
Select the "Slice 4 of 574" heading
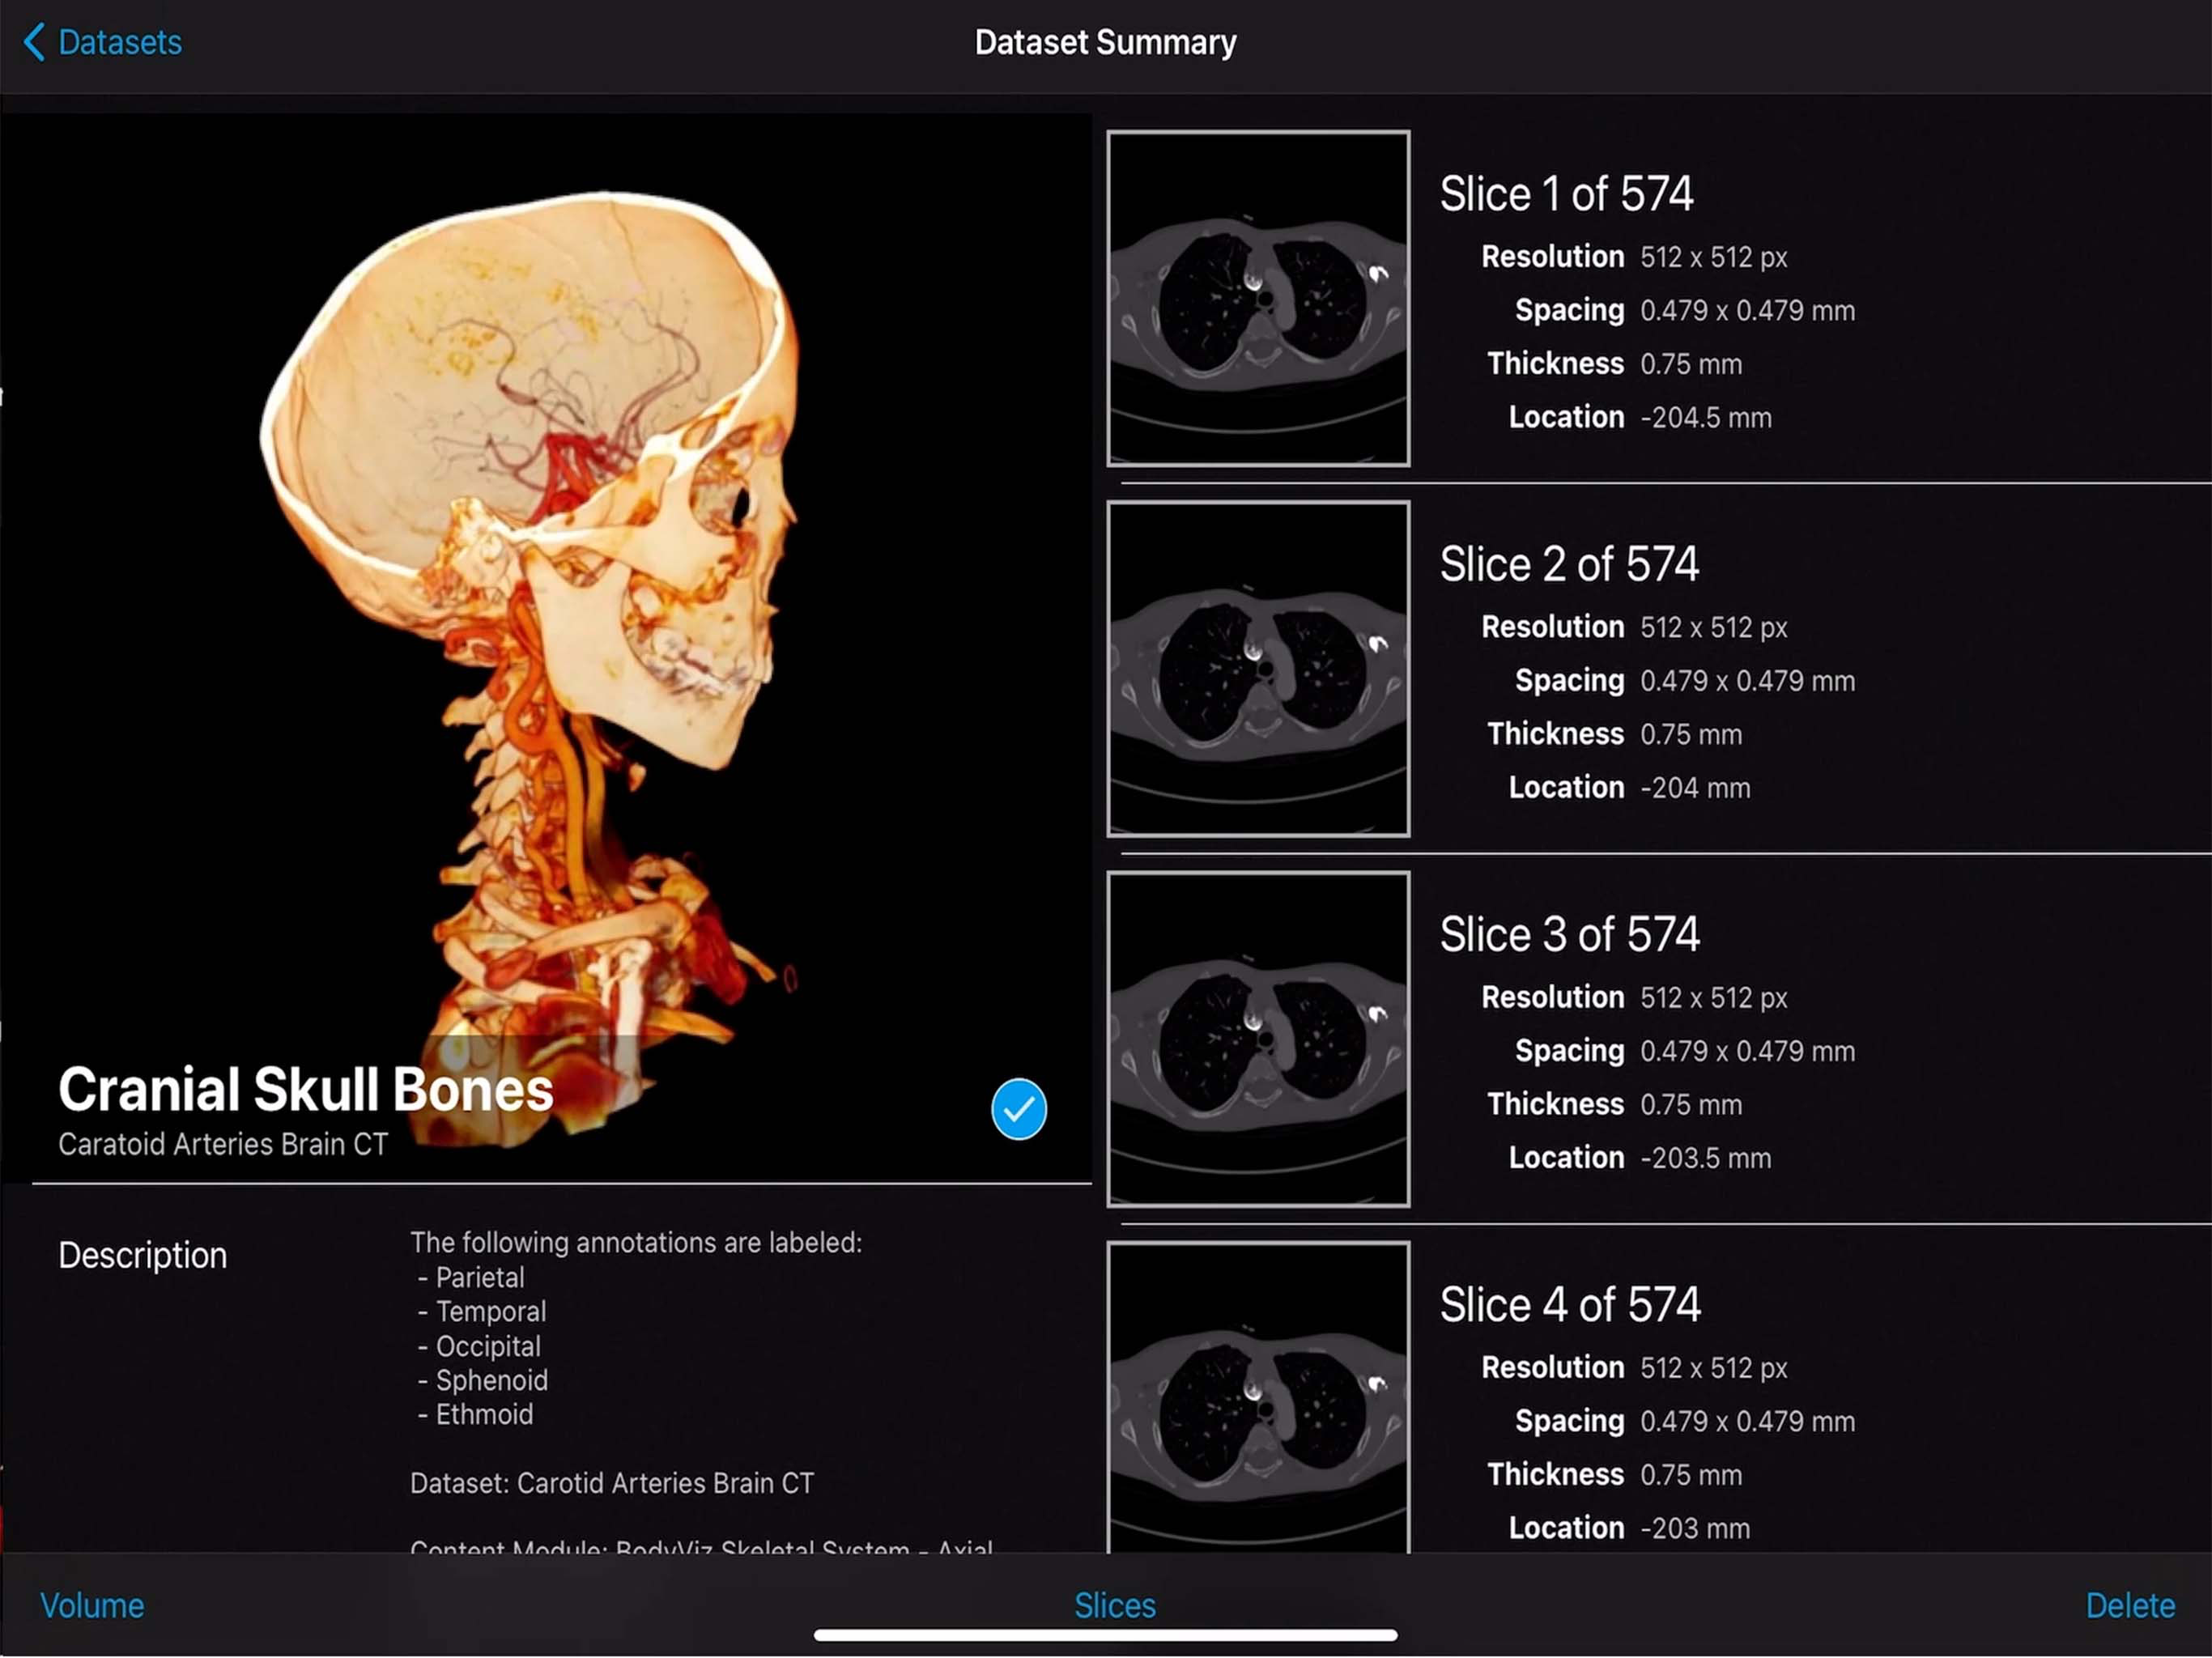(x=1570, y=1304)
